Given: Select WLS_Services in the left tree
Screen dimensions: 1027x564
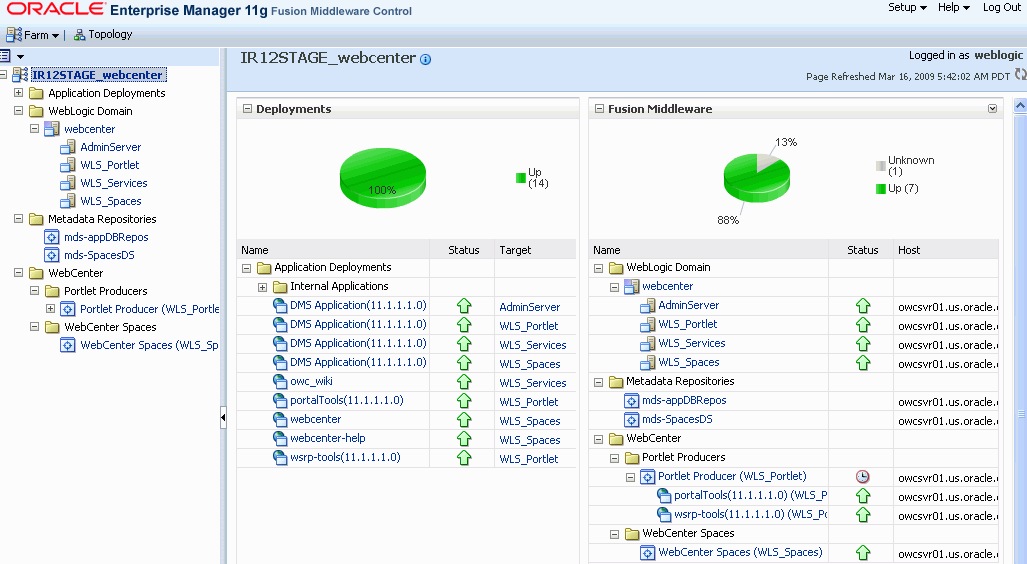Looking at the screenshot, I should 113,183.
